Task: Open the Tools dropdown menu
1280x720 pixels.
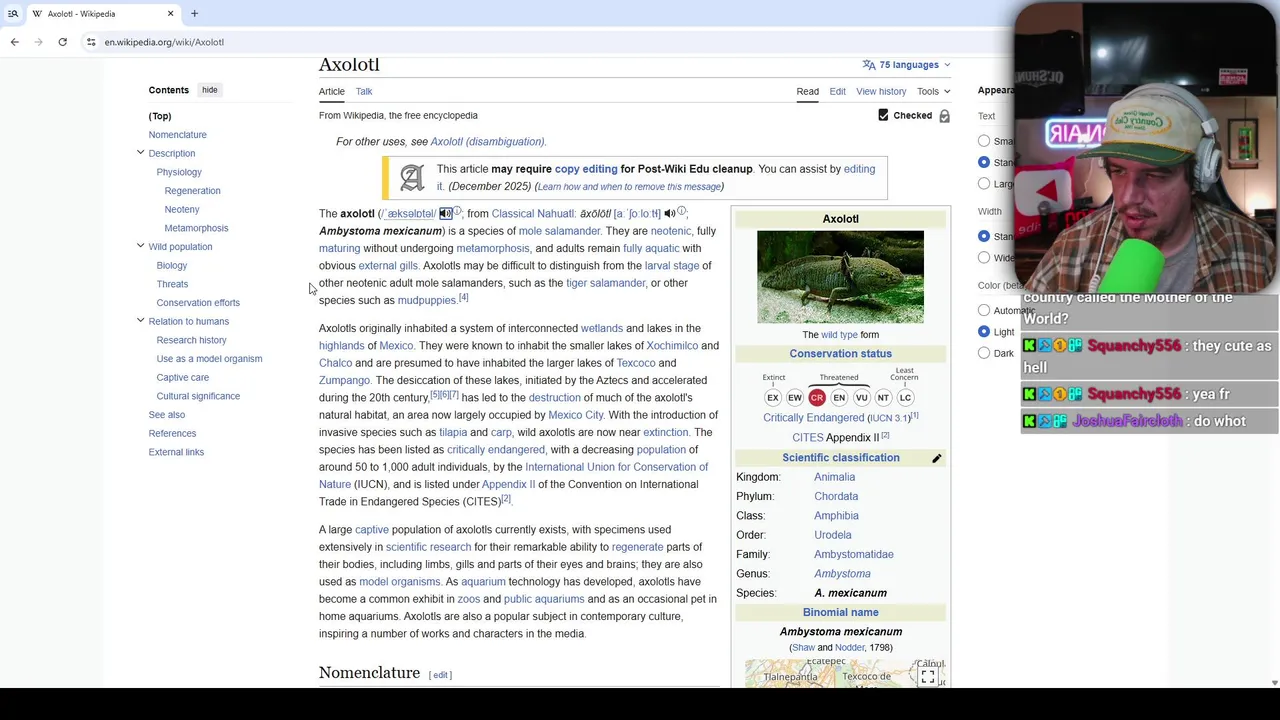Action: pos(934,92)
